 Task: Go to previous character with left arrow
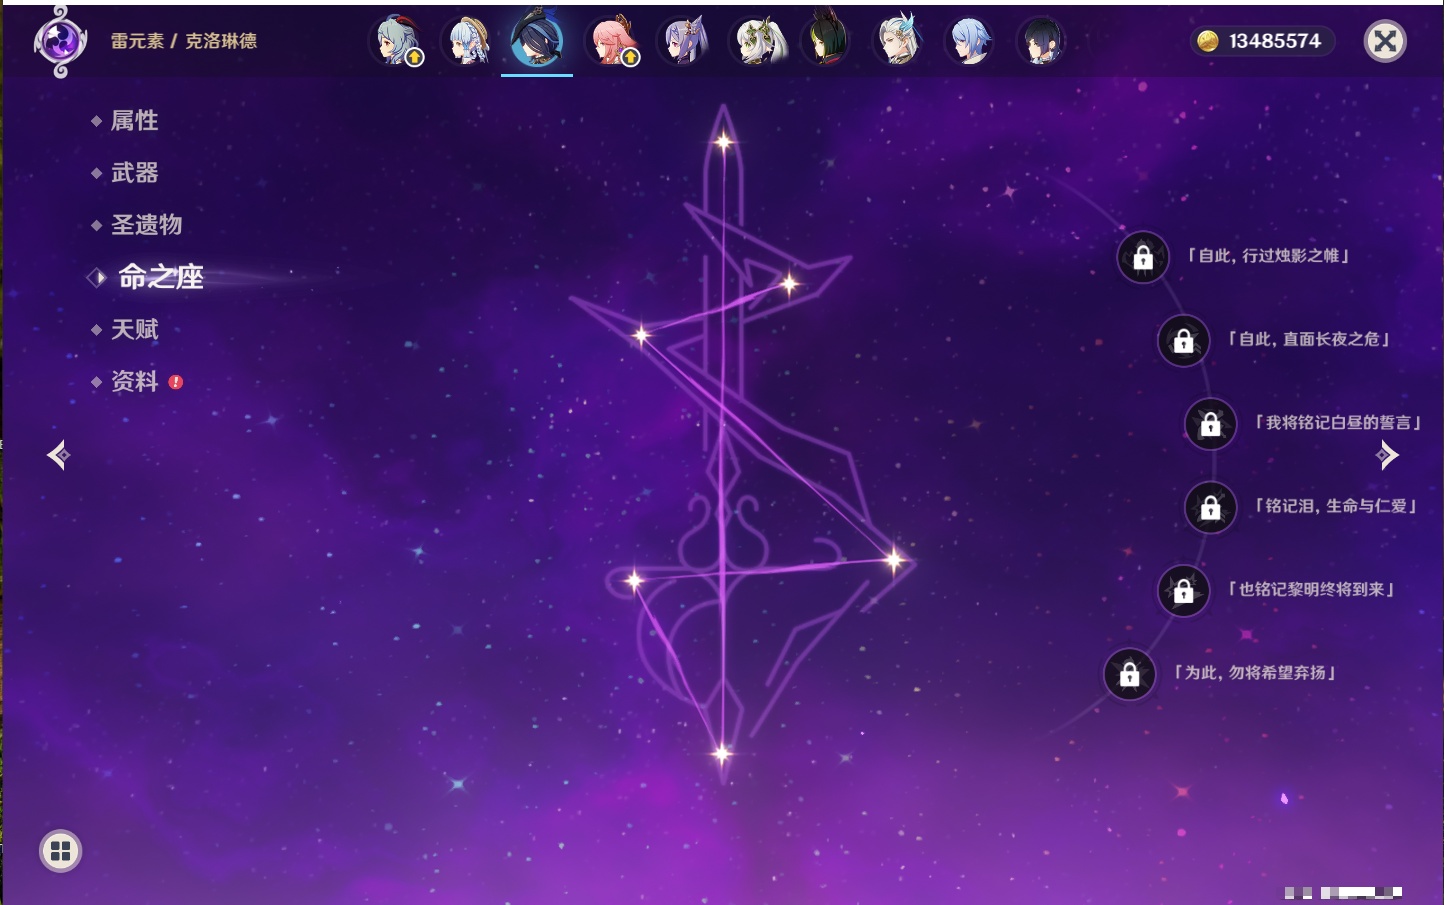(x=59, y=455)
